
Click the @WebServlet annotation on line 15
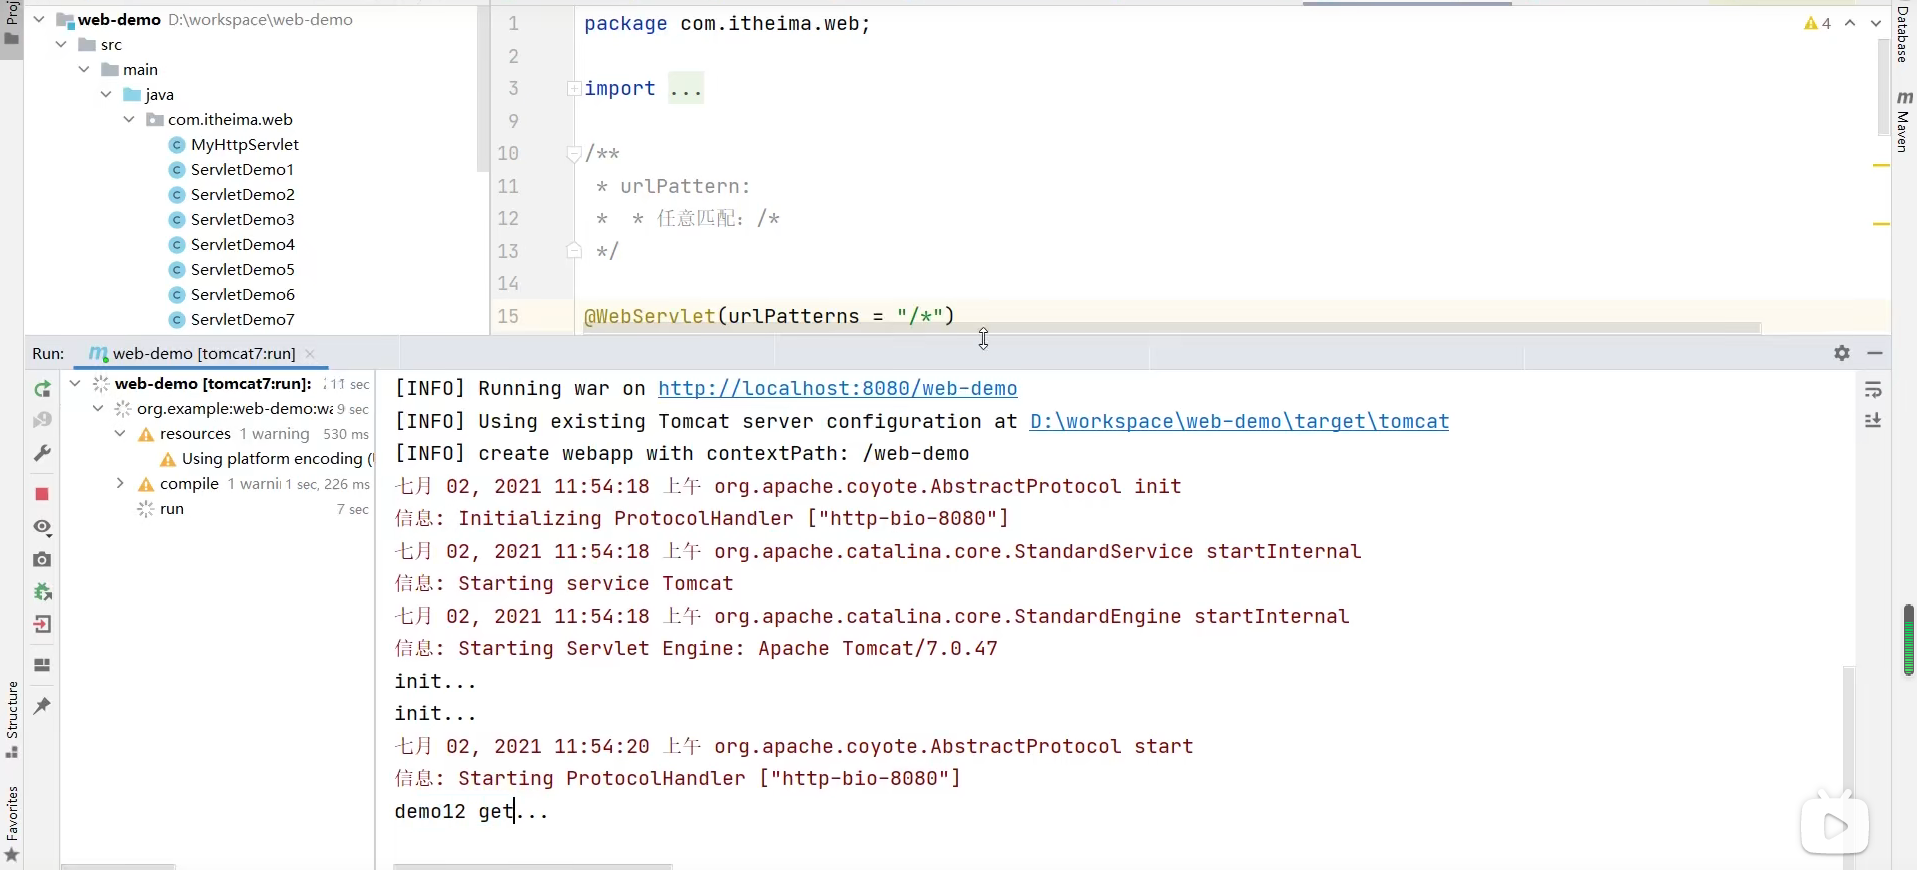tap(650, 316)
